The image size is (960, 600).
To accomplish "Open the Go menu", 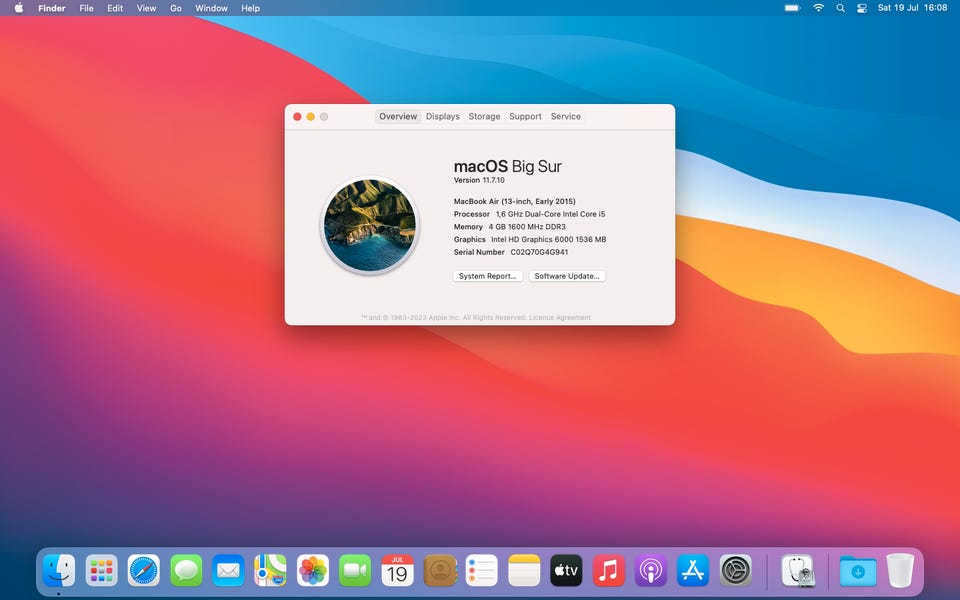I will [x=176, y=8].
